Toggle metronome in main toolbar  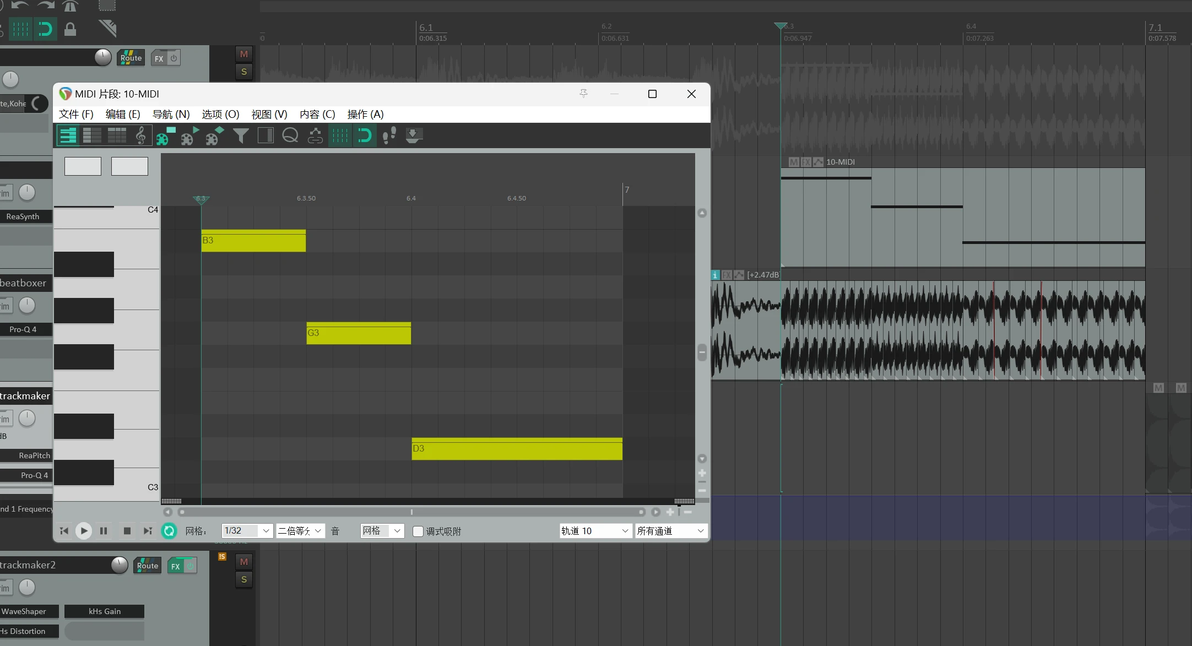[x=71, y=6]
